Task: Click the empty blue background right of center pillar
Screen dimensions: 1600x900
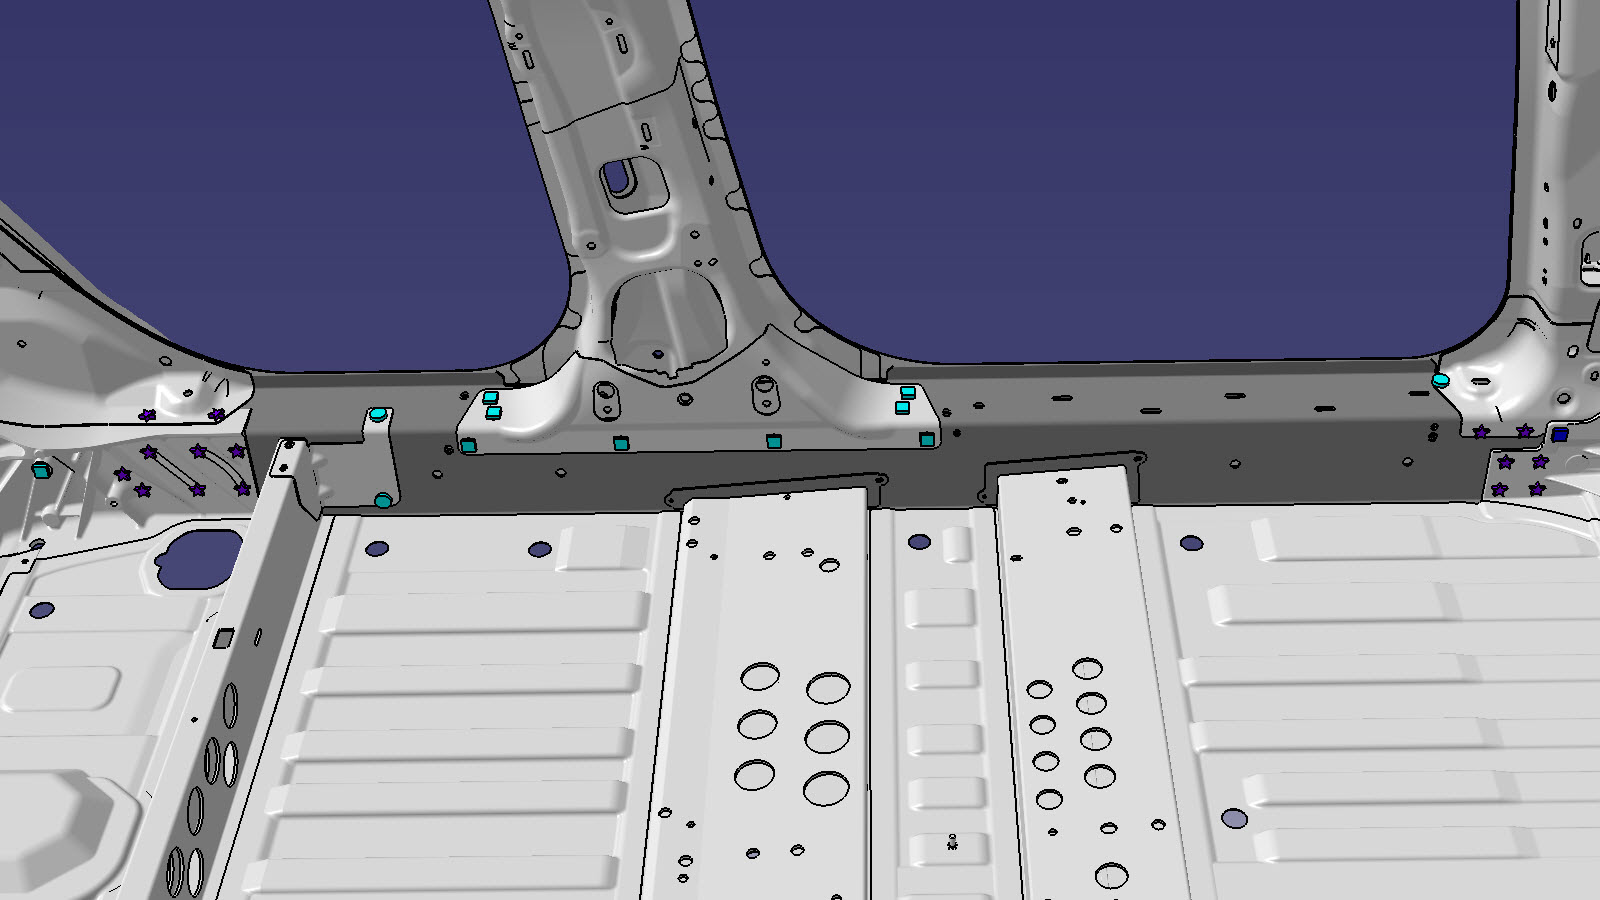Action: tap(1100, 180)
